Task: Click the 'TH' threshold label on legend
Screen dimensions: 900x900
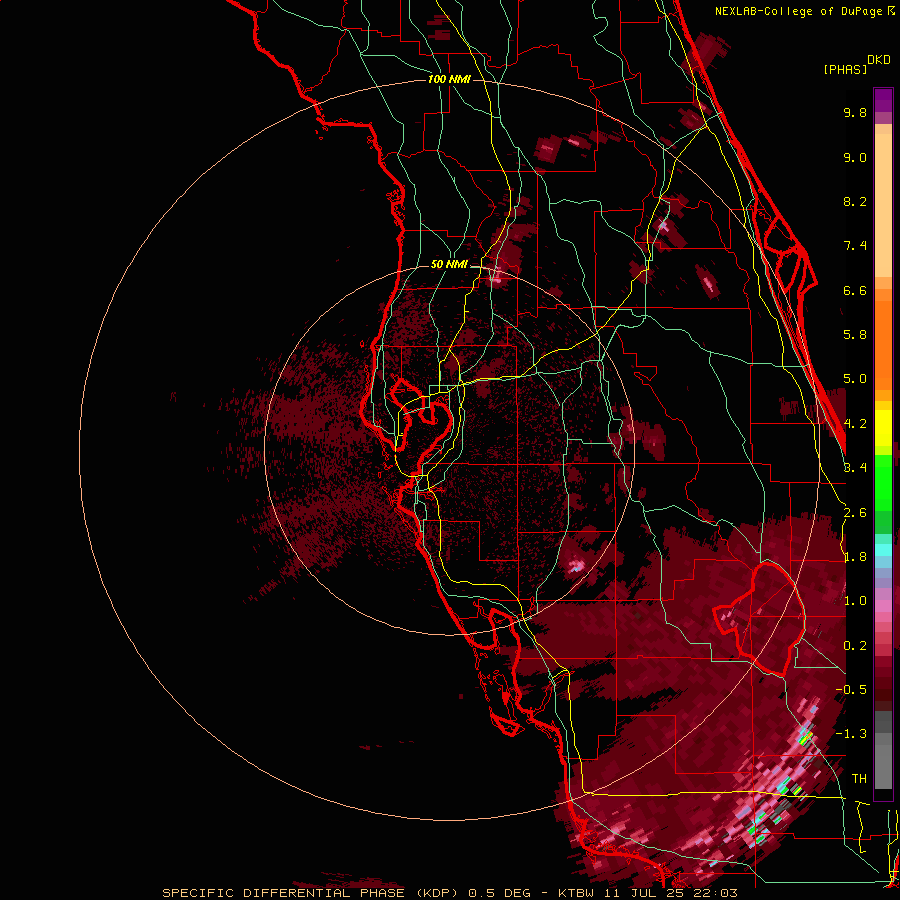Action: [x=859, y=779]
